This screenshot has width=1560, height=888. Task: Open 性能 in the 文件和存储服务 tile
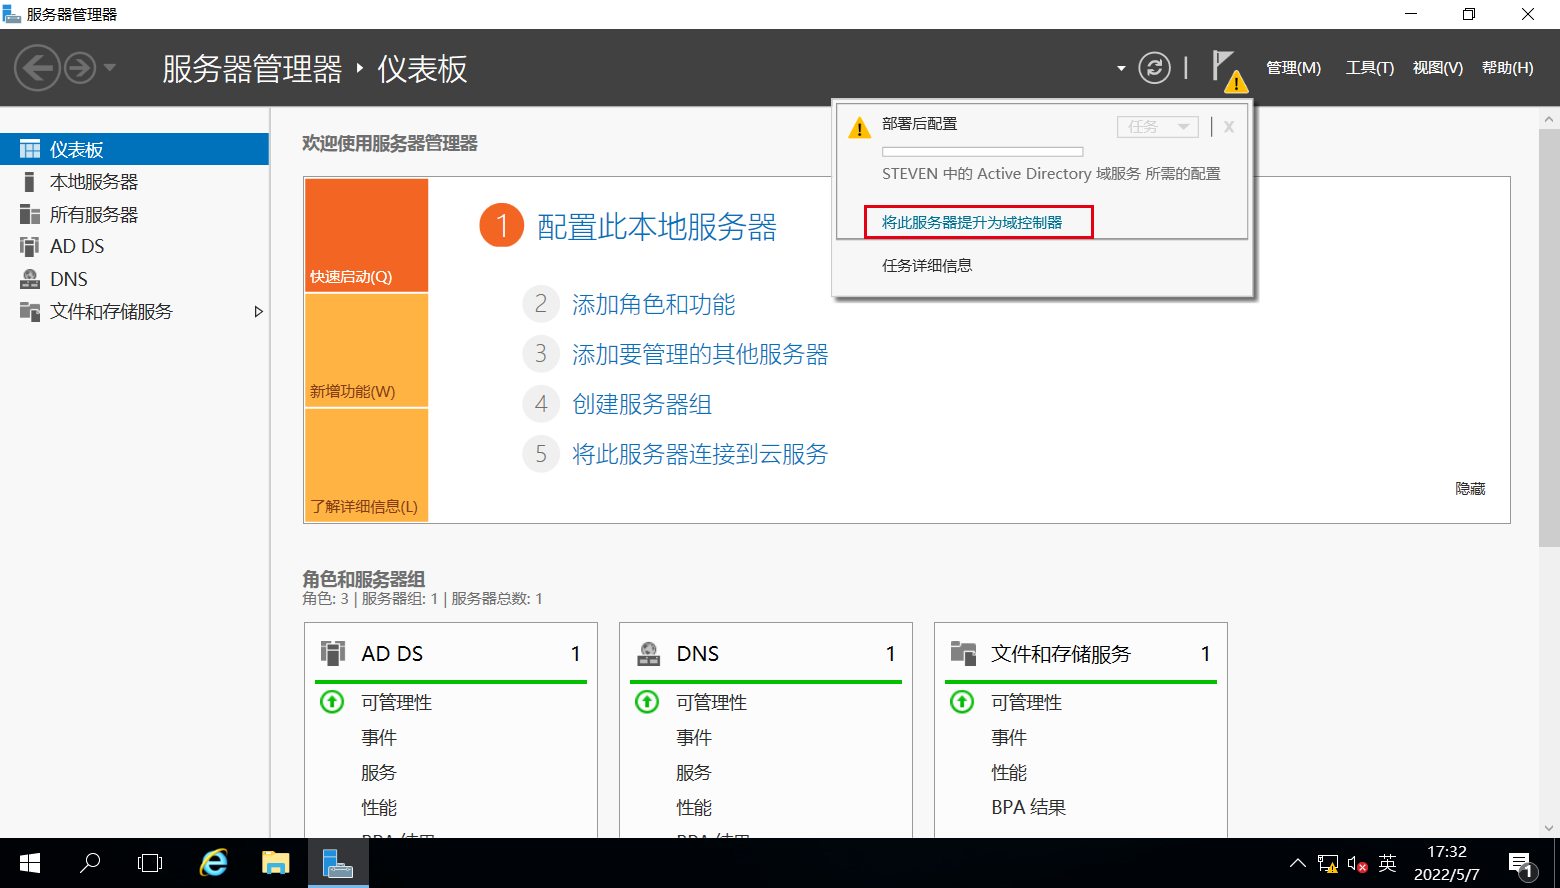(1009, 772)
